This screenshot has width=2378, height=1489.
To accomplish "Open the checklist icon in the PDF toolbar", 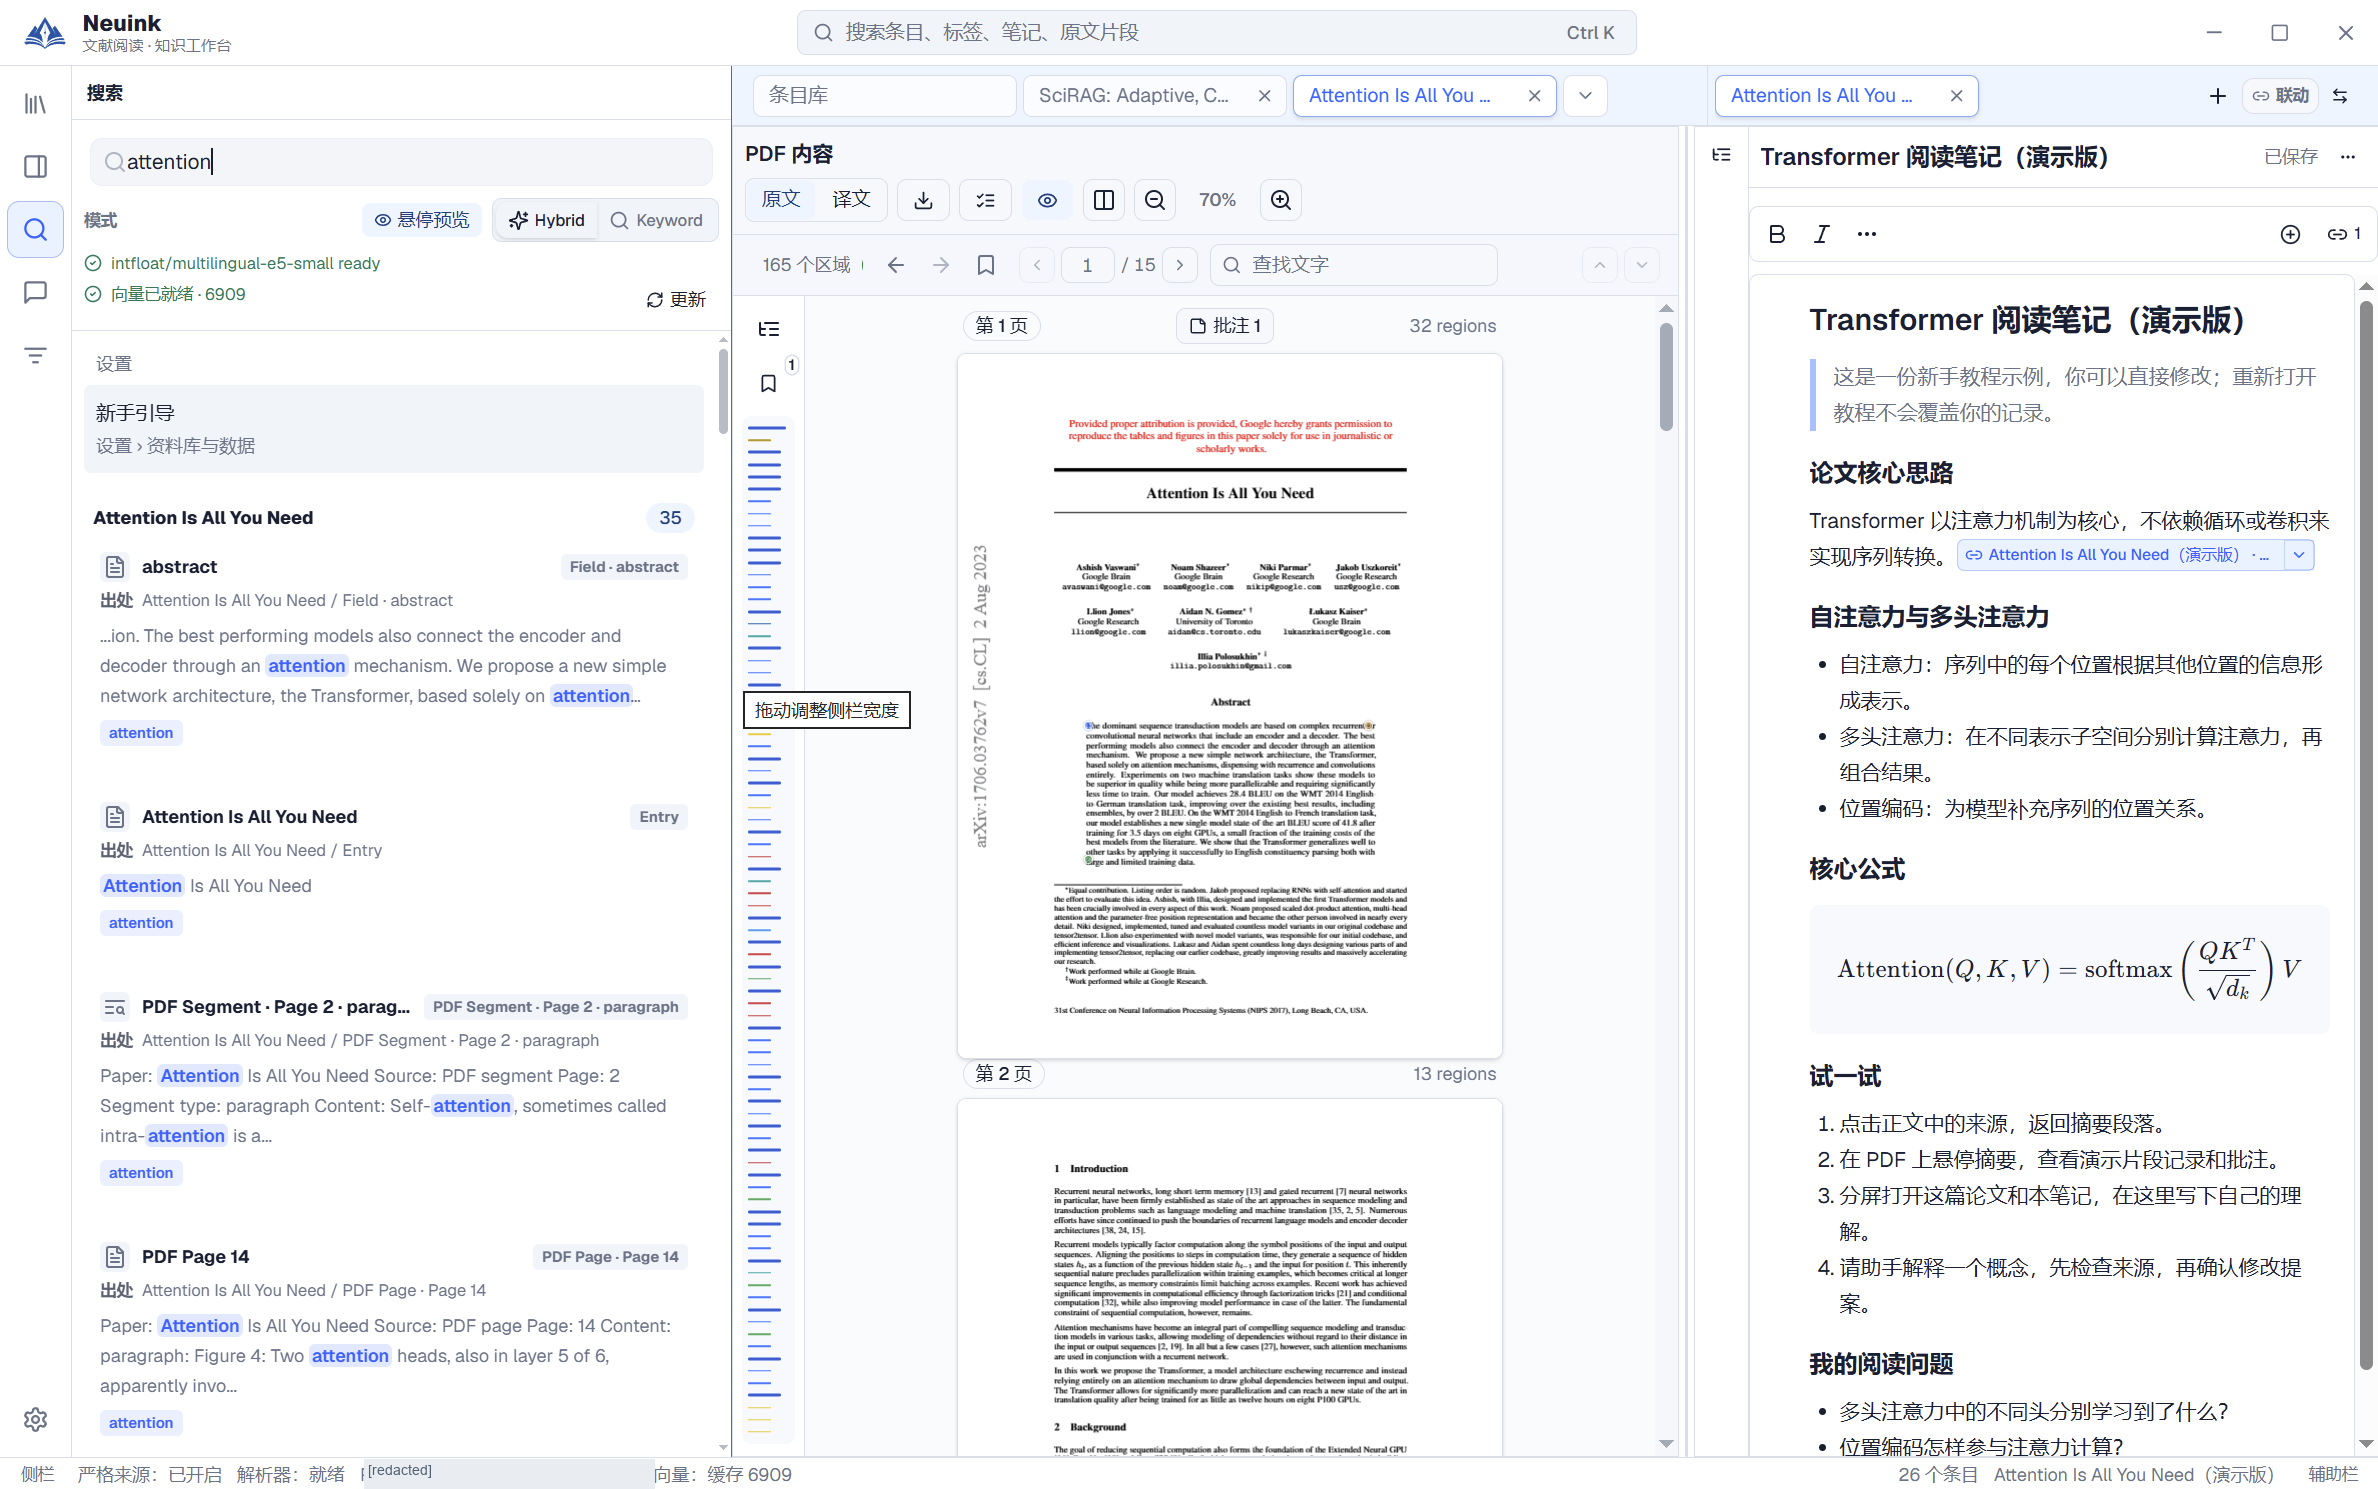I will 985,200.
